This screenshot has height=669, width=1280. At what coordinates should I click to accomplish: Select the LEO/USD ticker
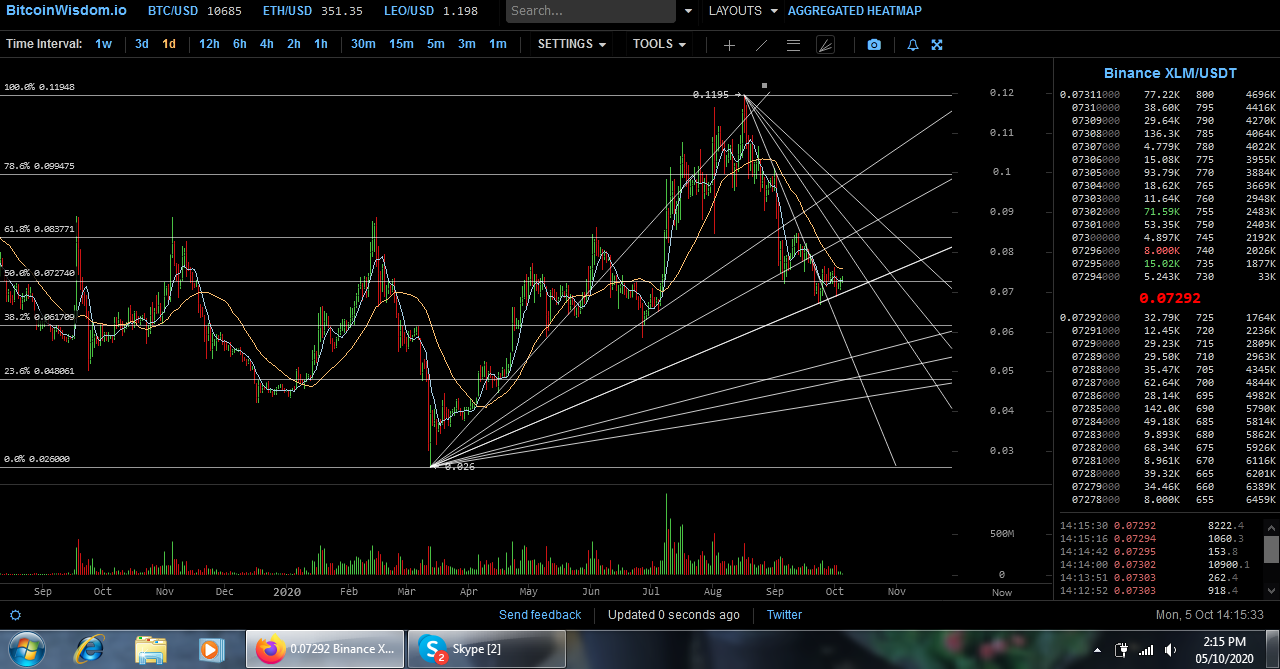point(431,11)
